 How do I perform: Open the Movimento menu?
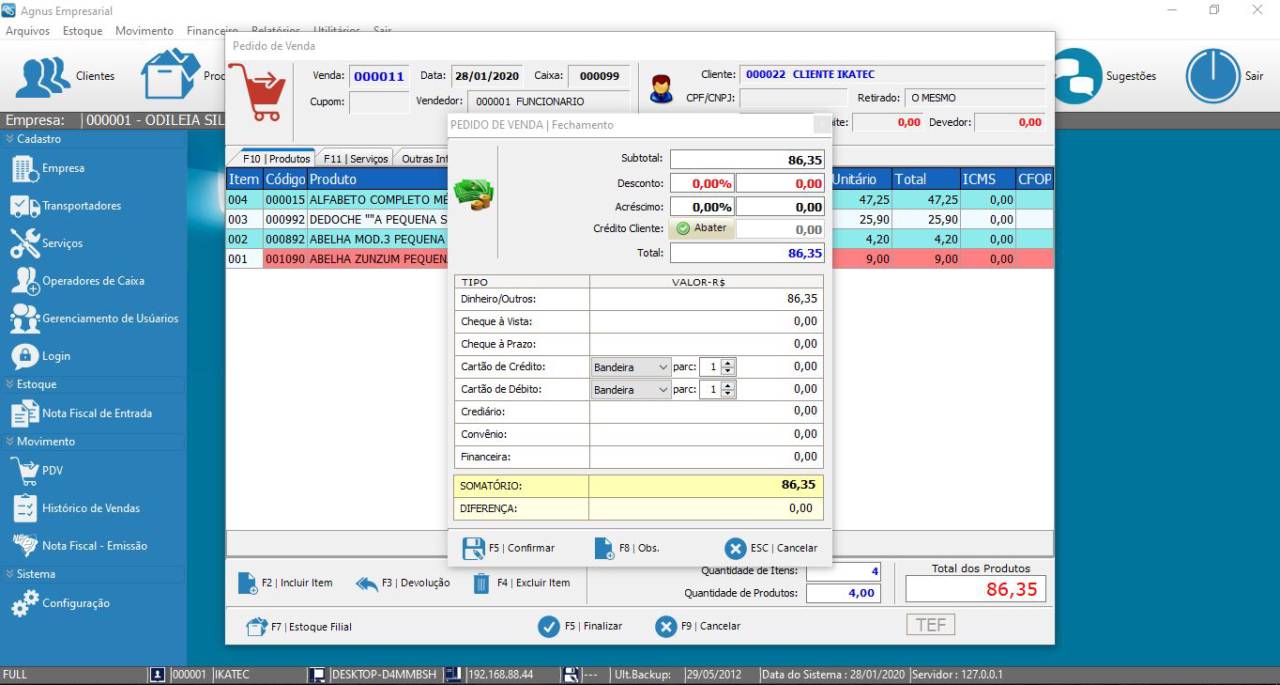point(144,31)
